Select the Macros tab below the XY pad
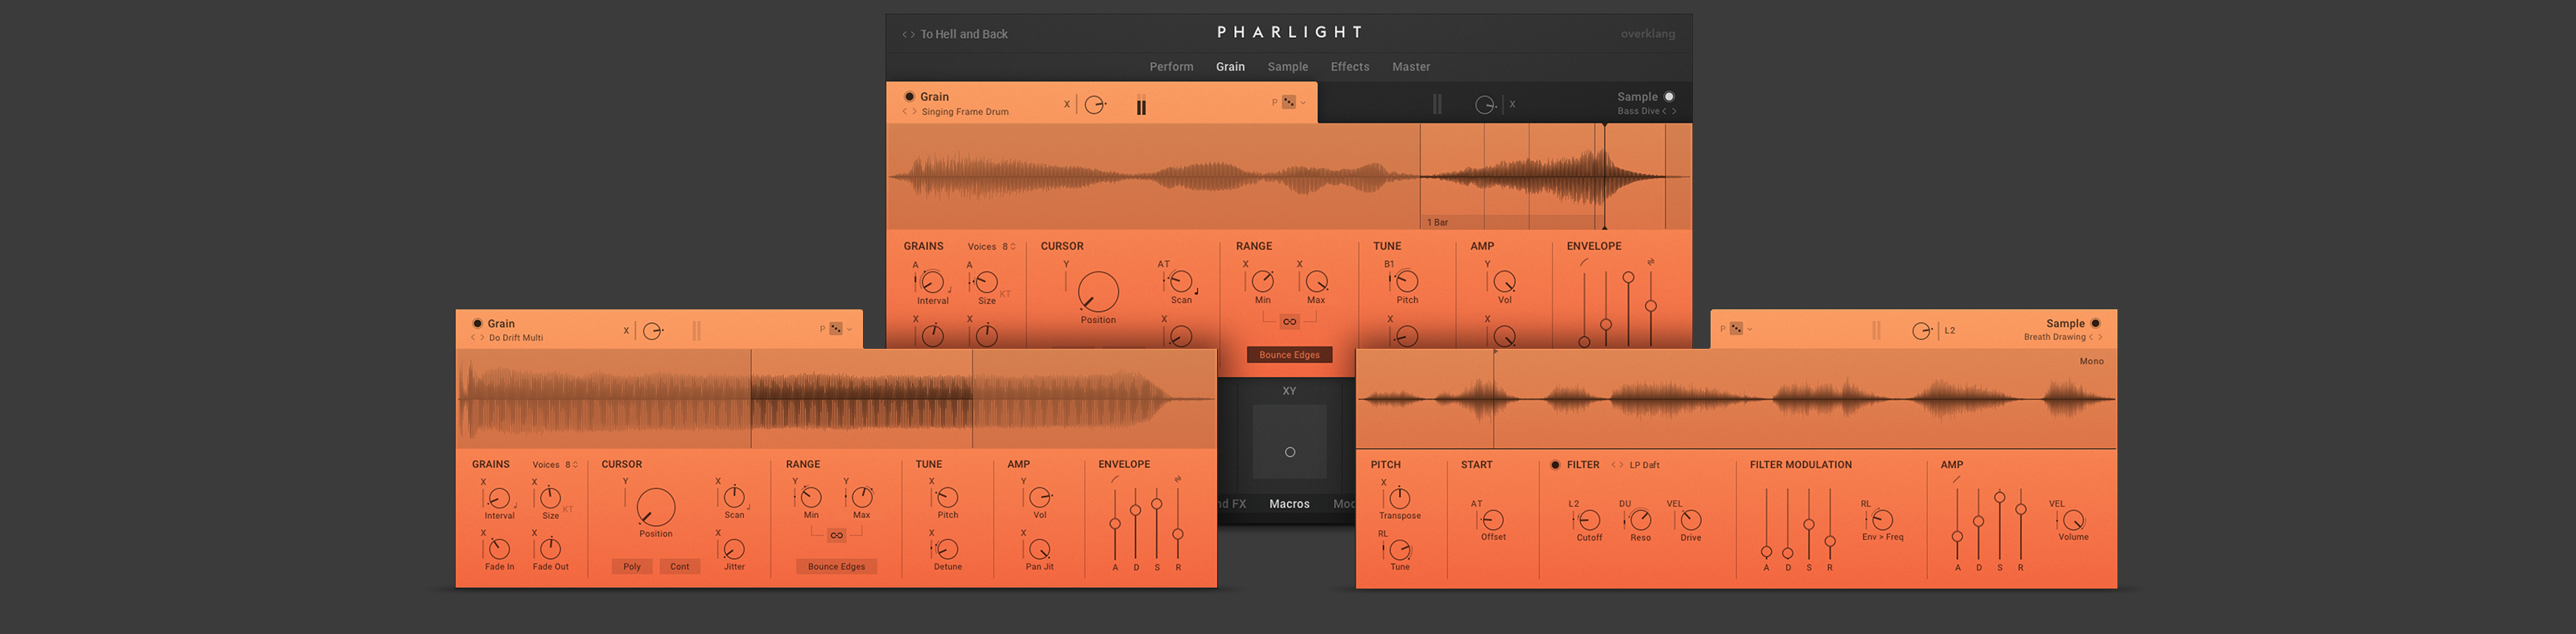The image size is (2576, 634). 1289,504
